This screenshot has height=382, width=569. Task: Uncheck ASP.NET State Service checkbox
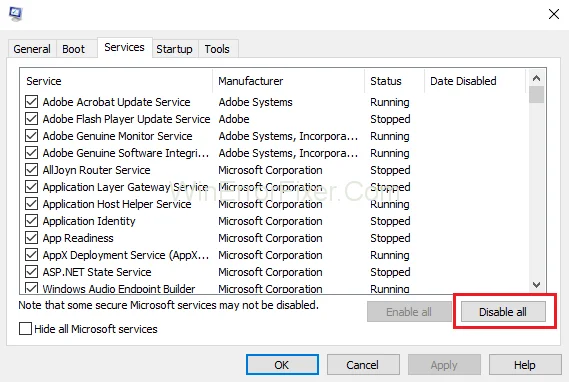(x=32, y=272)
